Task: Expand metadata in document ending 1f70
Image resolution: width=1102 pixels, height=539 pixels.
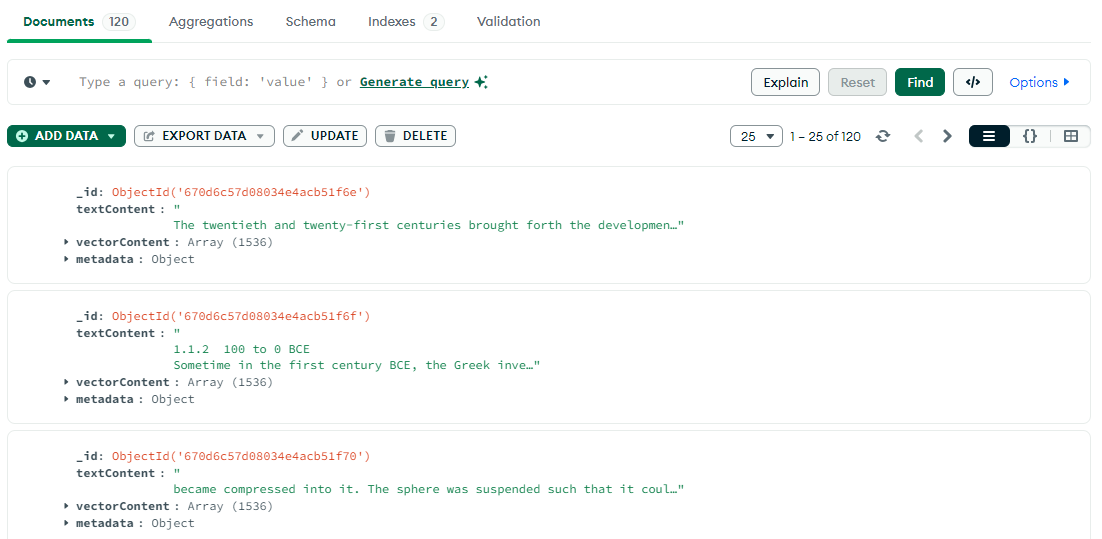Action: coord(67,523)
